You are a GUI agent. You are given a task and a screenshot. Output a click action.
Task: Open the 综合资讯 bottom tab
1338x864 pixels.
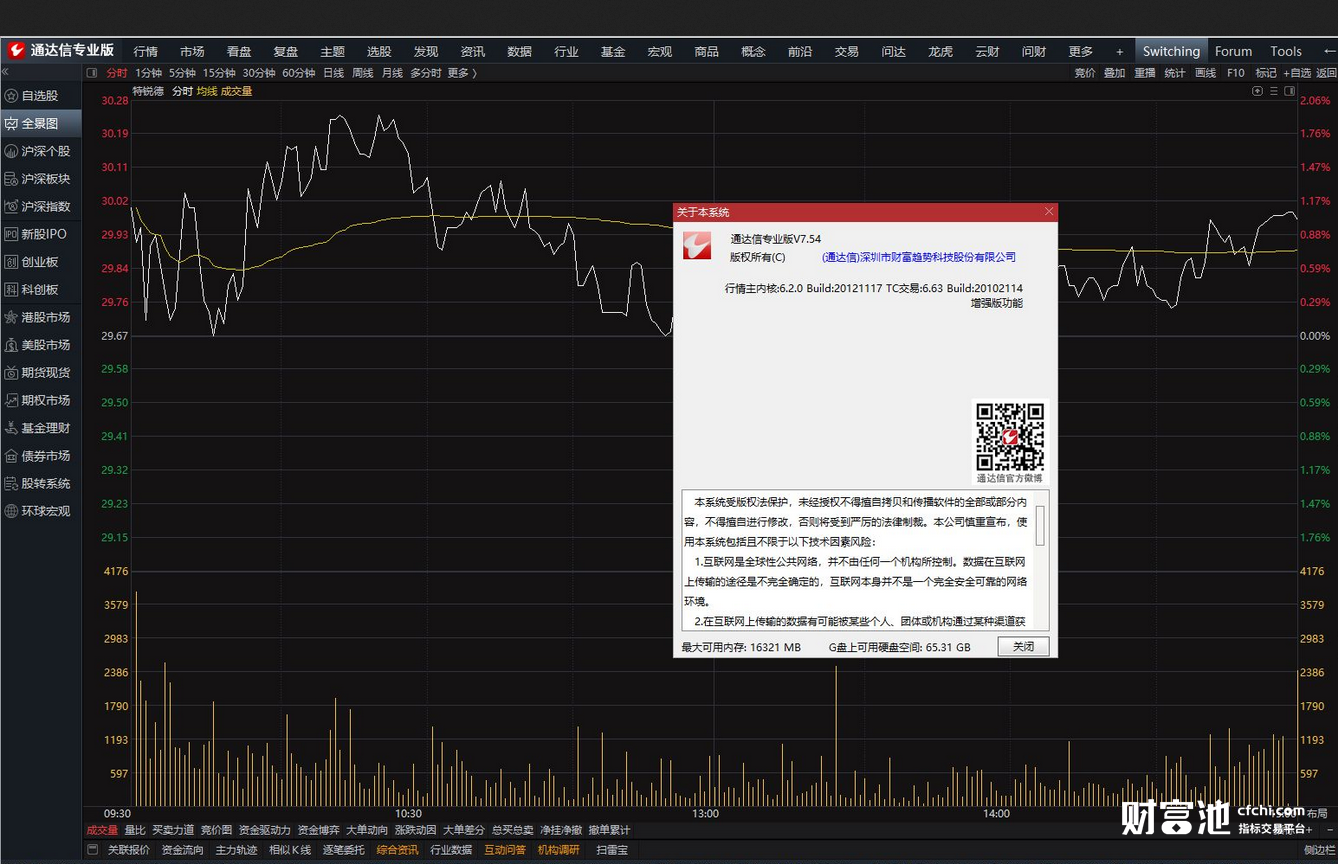pyautogui.click(x=398, y=850)
